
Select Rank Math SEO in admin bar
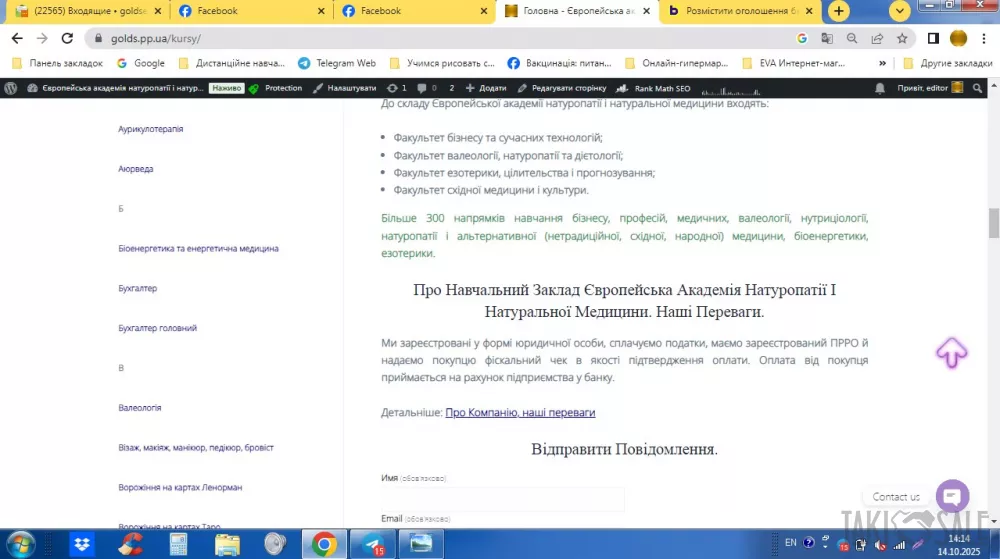pos(655,88)
